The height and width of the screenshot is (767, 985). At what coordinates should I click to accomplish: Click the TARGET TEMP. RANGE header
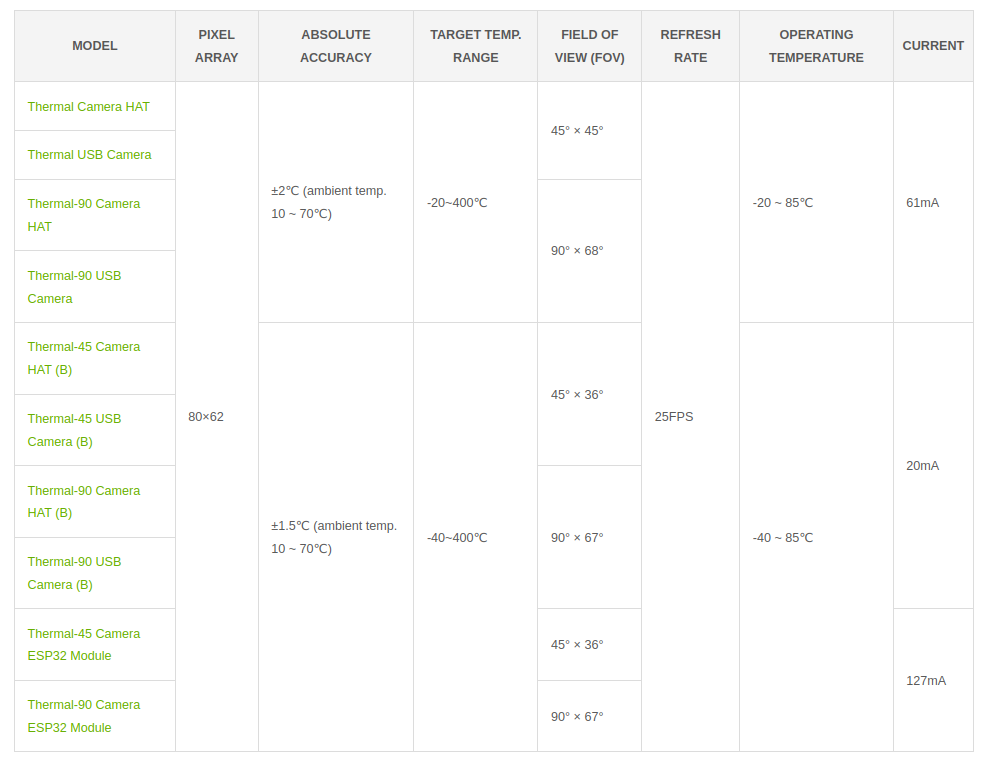tap(476, 46)
